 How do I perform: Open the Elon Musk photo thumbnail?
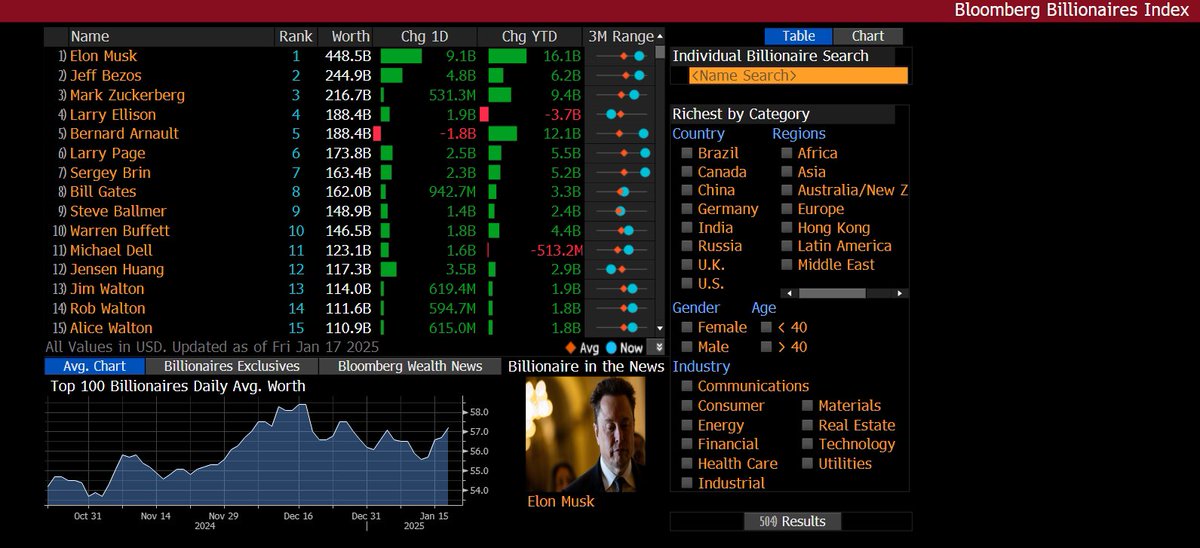tap(585, 434)
